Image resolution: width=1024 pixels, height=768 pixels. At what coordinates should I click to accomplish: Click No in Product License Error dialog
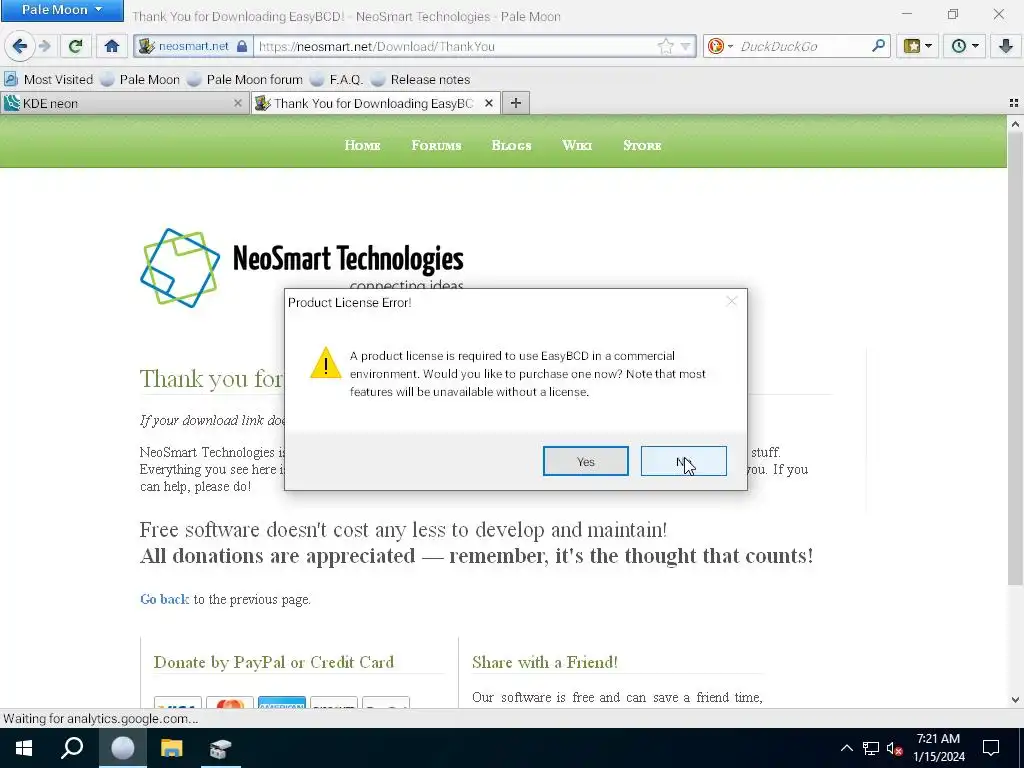(684, 462)
